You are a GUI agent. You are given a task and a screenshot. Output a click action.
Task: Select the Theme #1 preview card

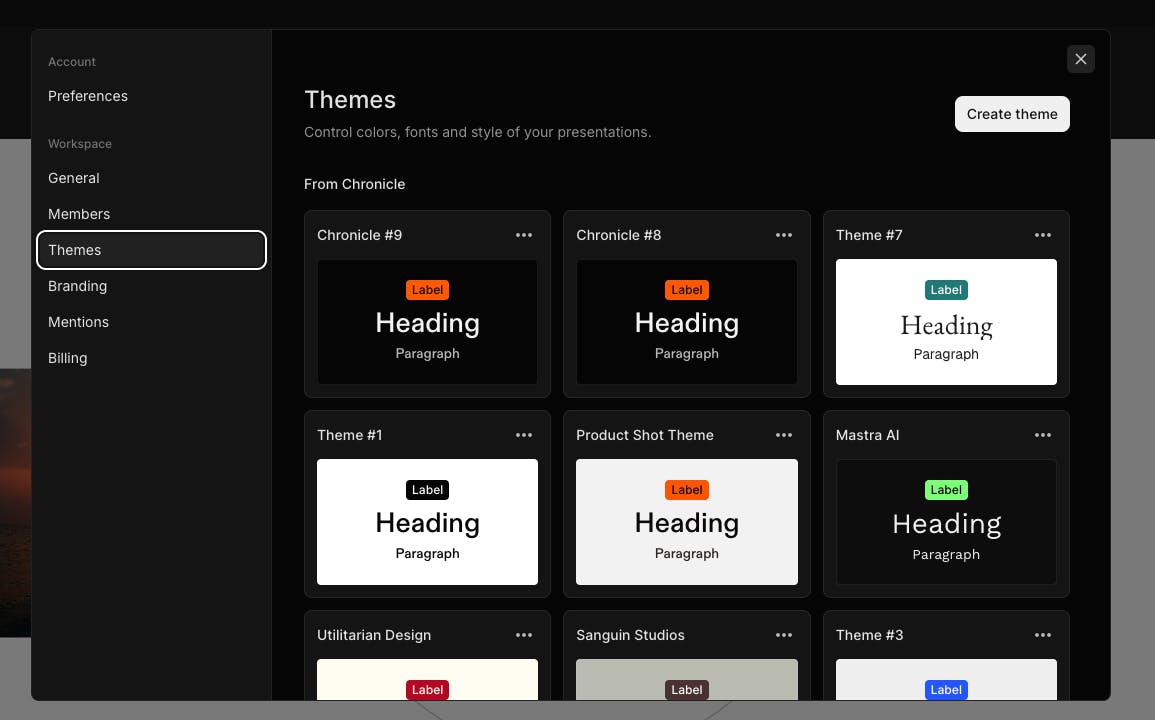(427, 522)
